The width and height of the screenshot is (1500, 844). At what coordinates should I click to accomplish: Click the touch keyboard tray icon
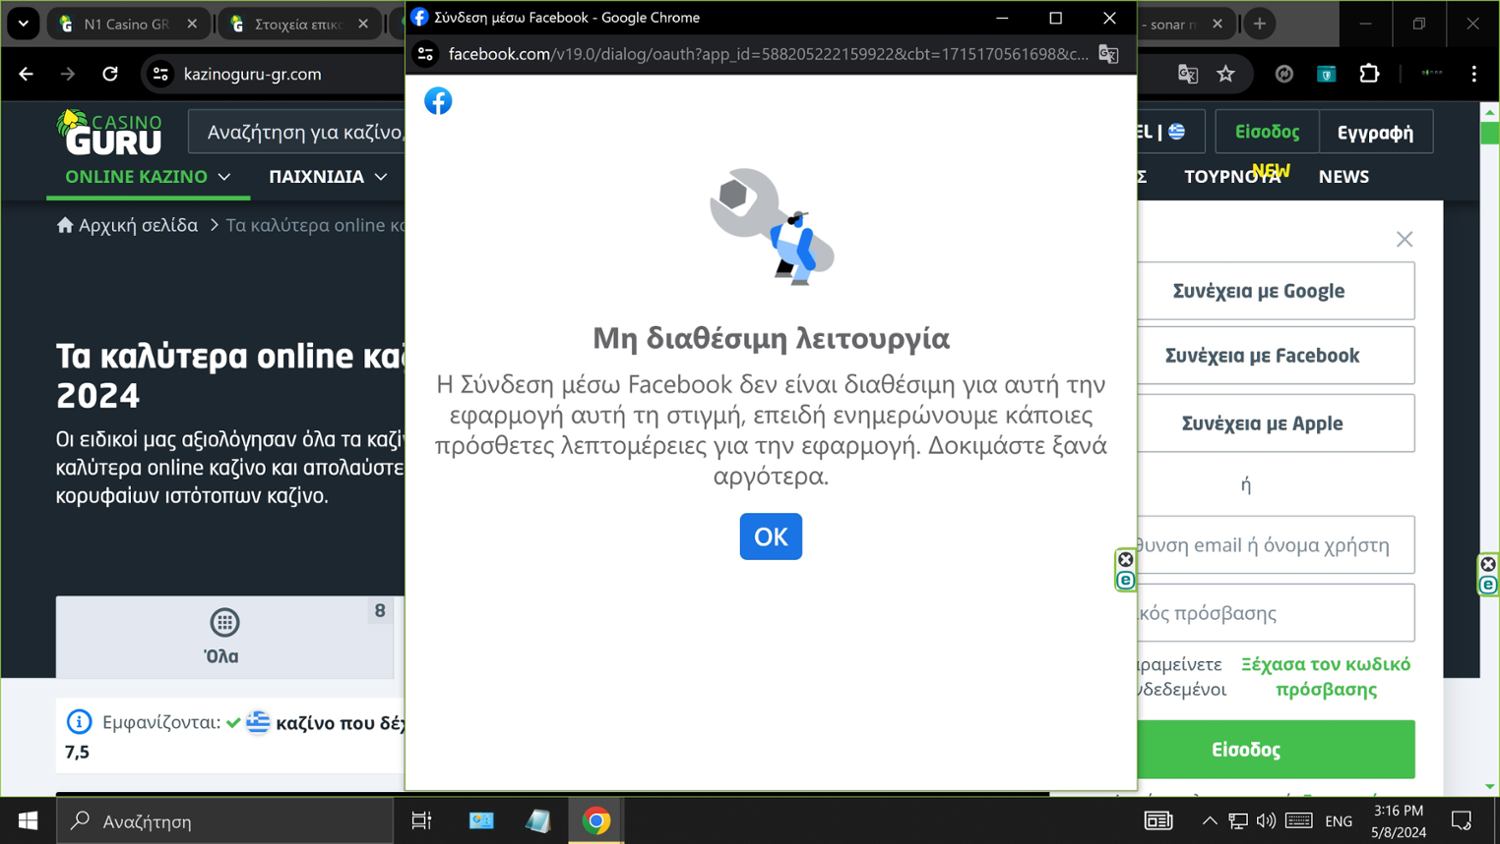pyautogui.click(x=1299, y=821)
